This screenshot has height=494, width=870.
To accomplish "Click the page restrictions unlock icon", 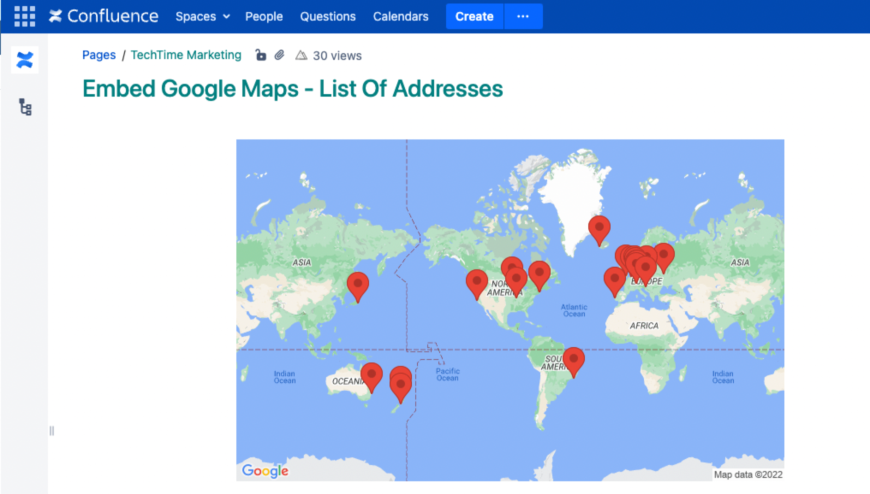I will (x=260, y=55).
